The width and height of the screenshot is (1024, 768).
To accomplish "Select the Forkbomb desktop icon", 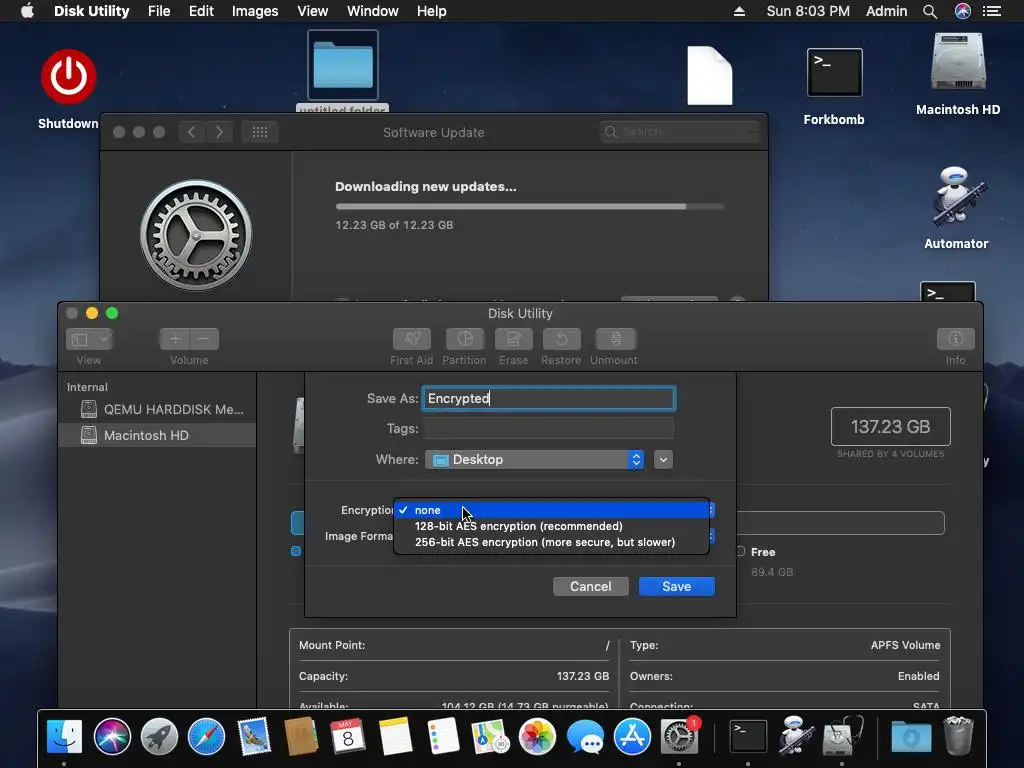I will click(x=834, y=72).
